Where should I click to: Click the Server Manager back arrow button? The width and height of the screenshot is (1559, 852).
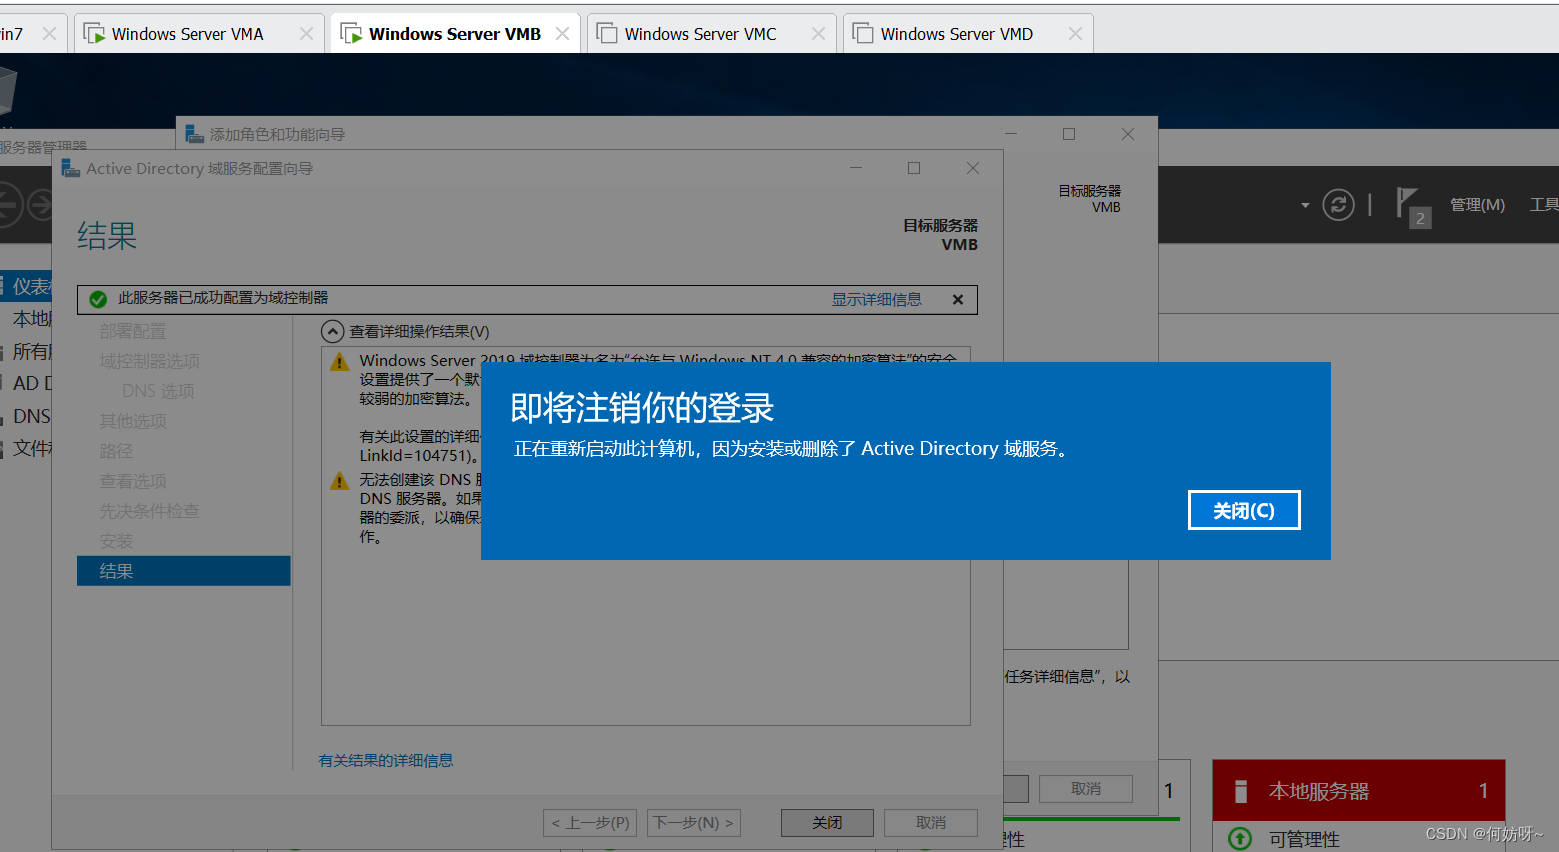point(8,205)
